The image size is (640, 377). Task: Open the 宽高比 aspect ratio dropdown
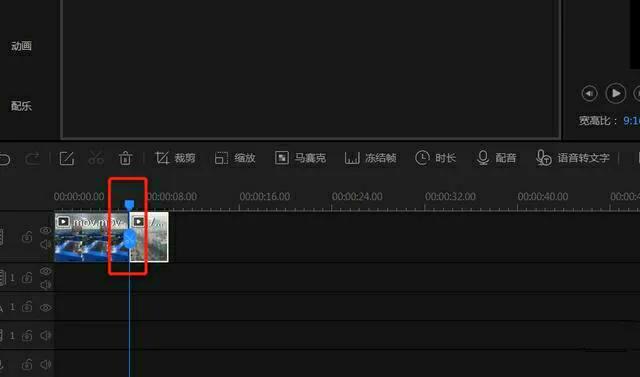631,121
